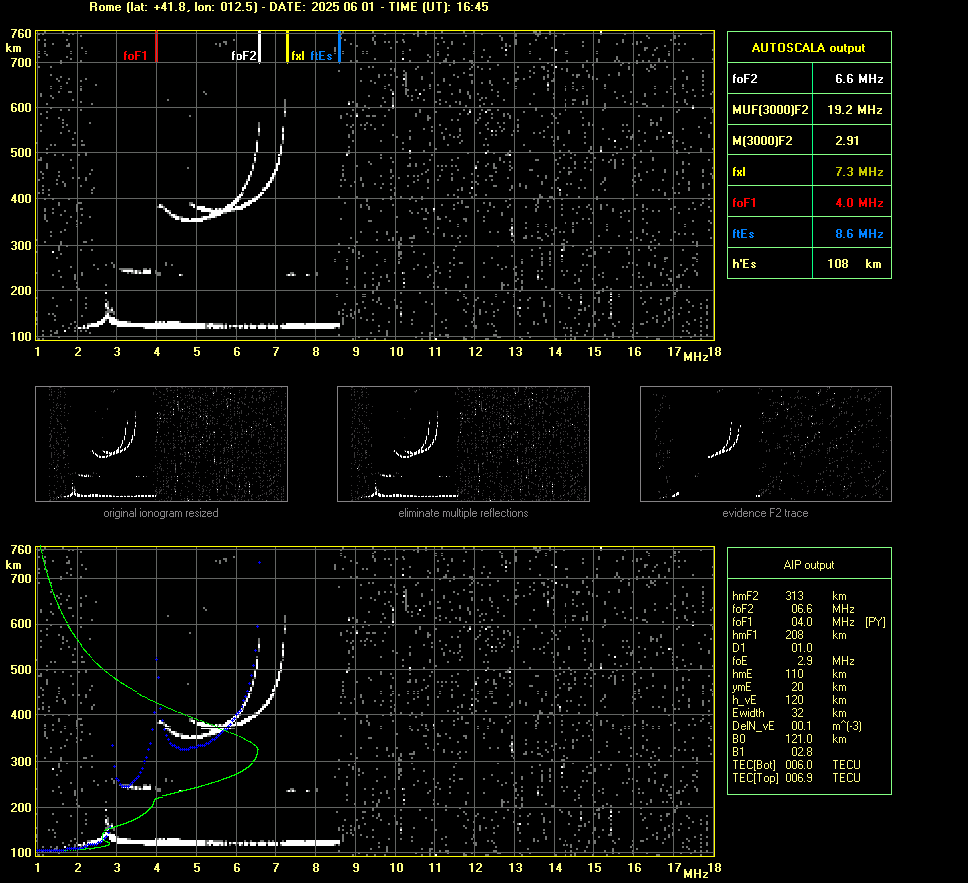
Task: Click the red 4.0 MHz value
Action: click(x=859, y=203)
